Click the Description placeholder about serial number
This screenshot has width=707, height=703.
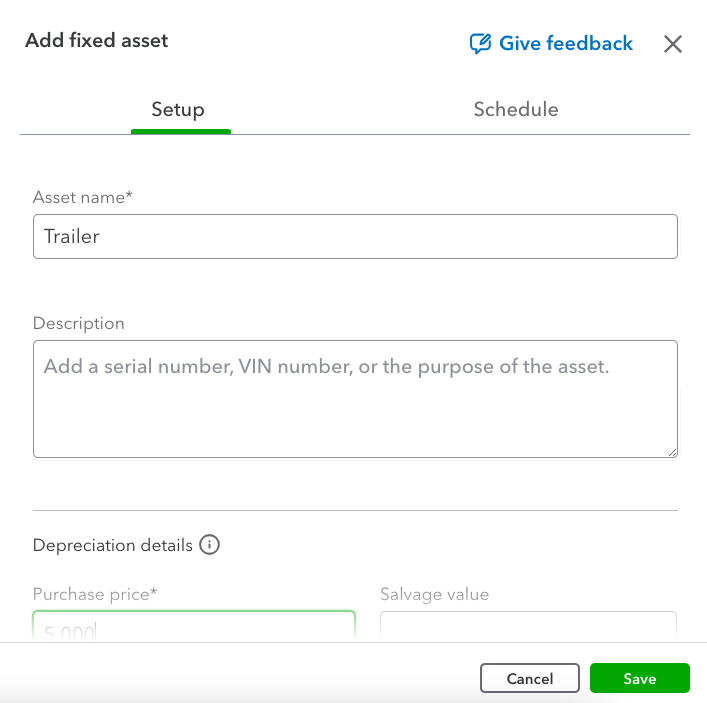coord(325,367)
